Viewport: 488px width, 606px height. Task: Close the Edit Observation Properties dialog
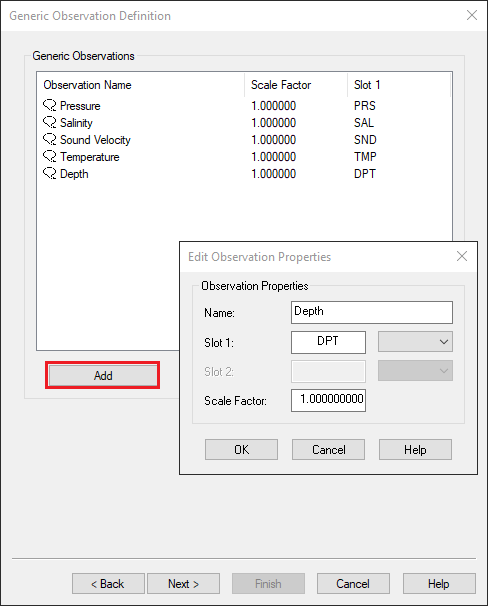462,256
